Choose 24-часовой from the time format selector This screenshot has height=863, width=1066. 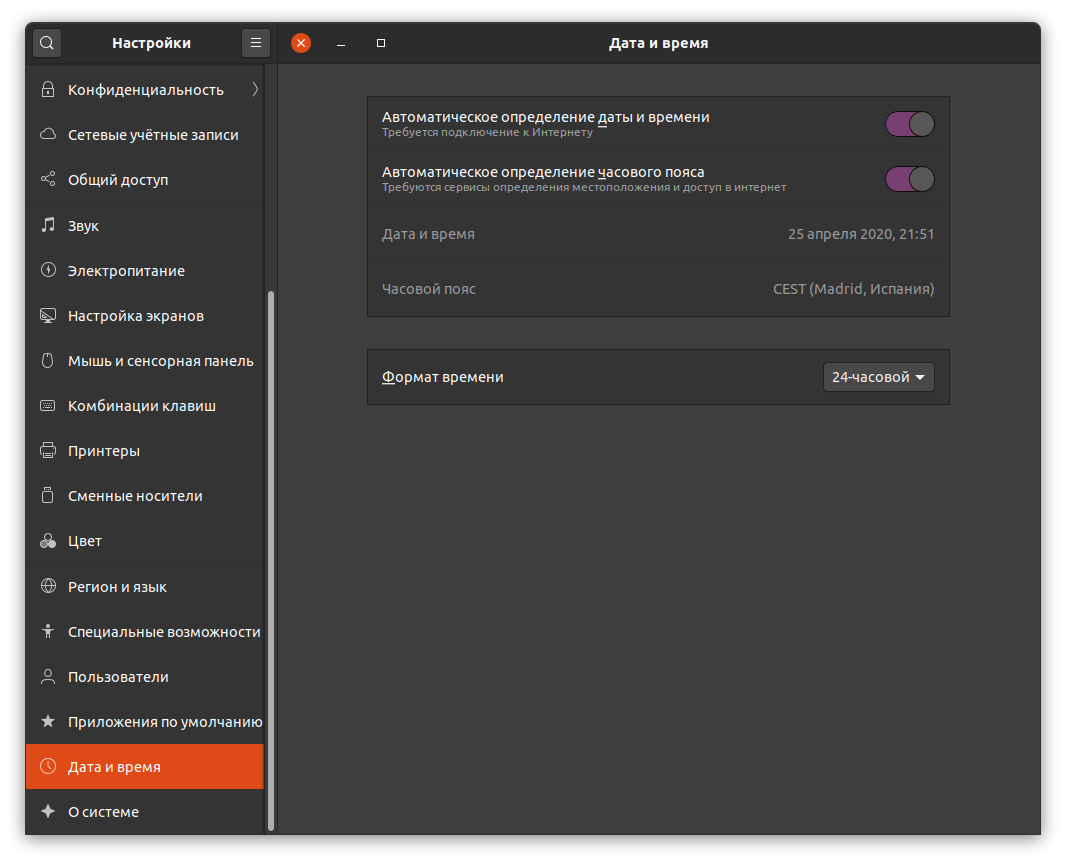tap(878, 377)
